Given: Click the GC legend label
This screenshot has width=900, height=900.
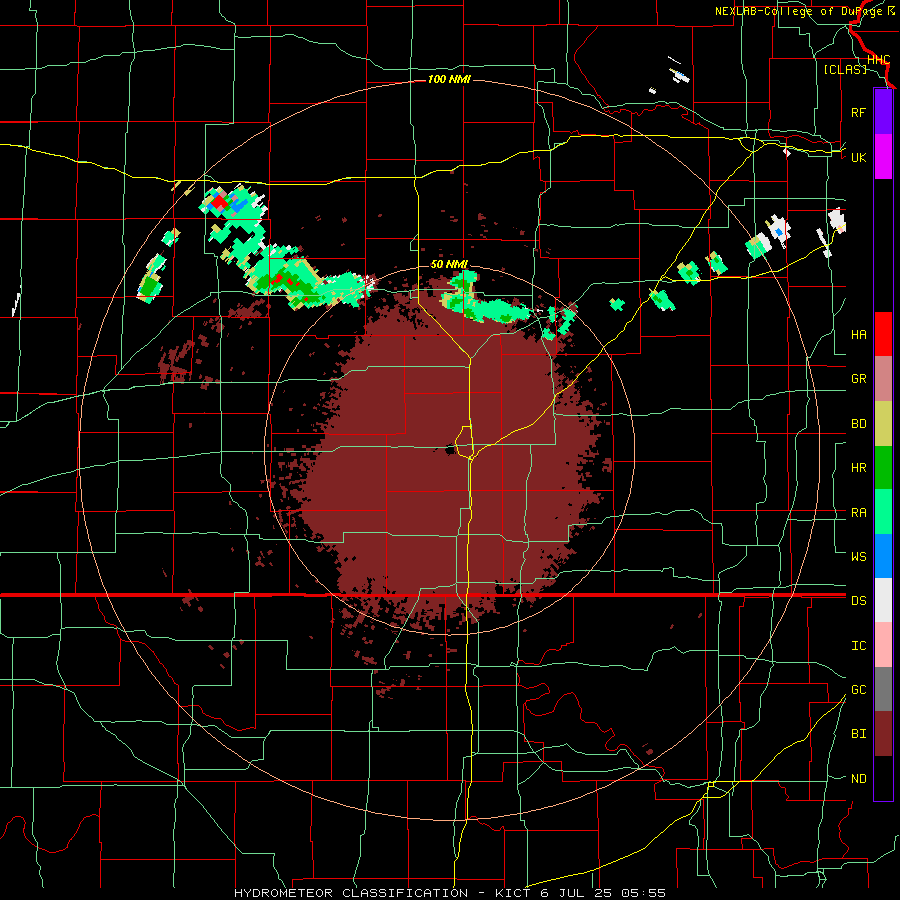Looking at the screenshot, I should click(x=858, y=689).
